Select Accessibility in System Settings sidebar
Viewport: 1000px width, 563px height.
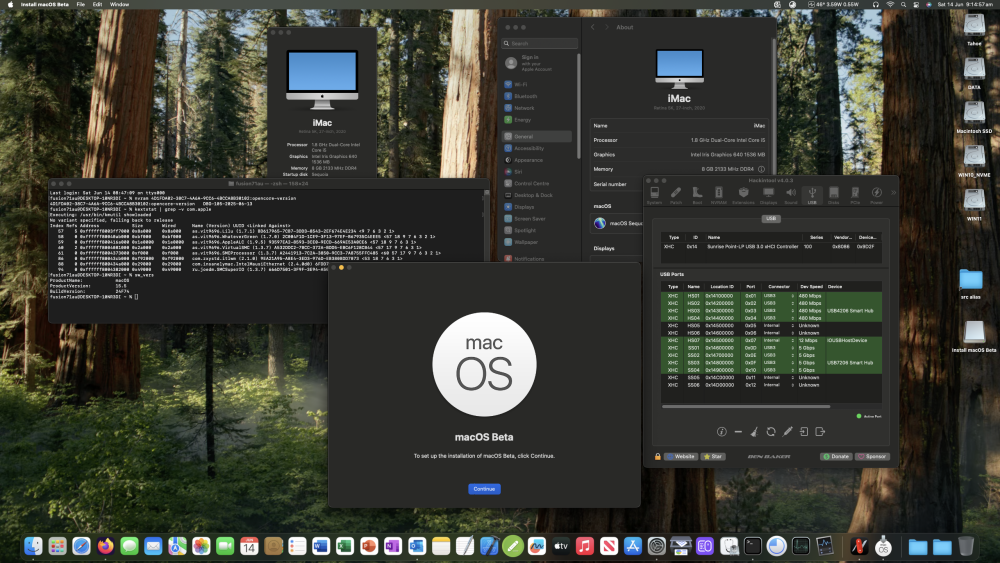tap(538, 148)
